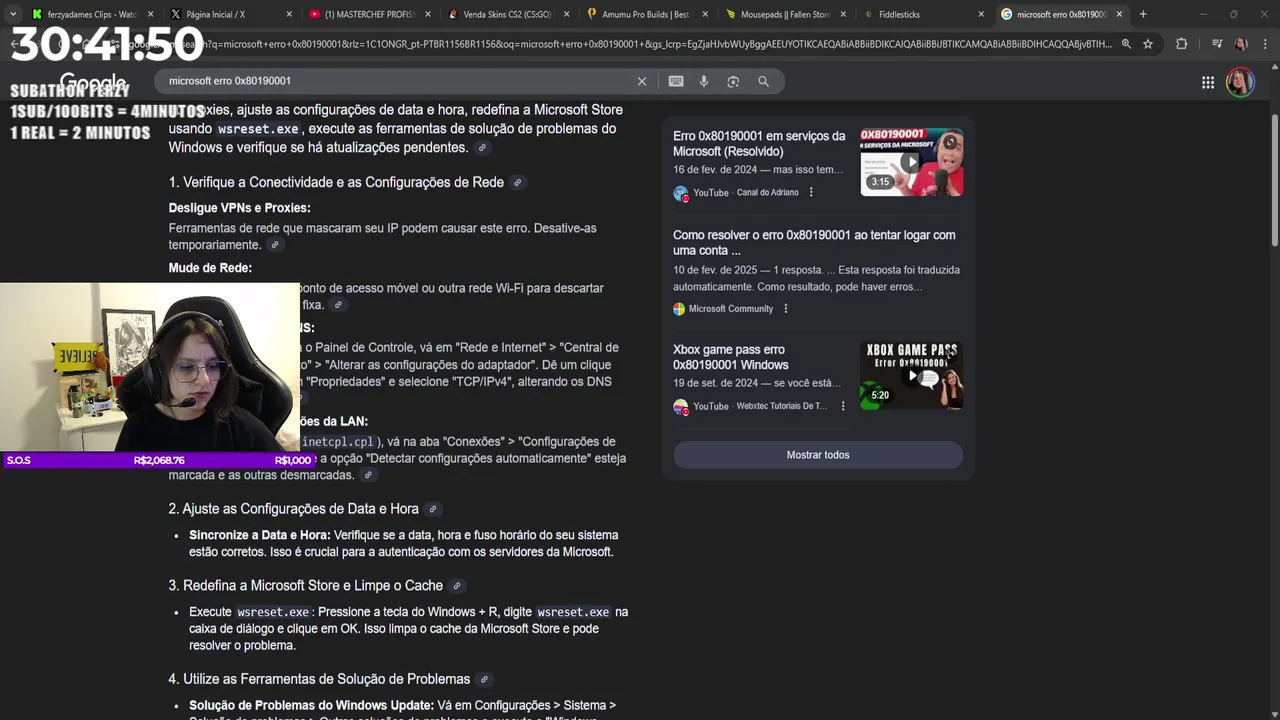Close the Venda Skins CS2 tab
Screen dimensions: 1280x720
point(566,15)
